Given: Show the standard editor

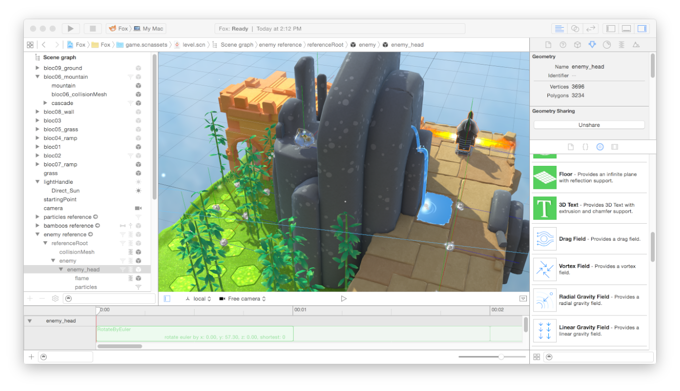Looking at the screenshot, I should [559, 29].
